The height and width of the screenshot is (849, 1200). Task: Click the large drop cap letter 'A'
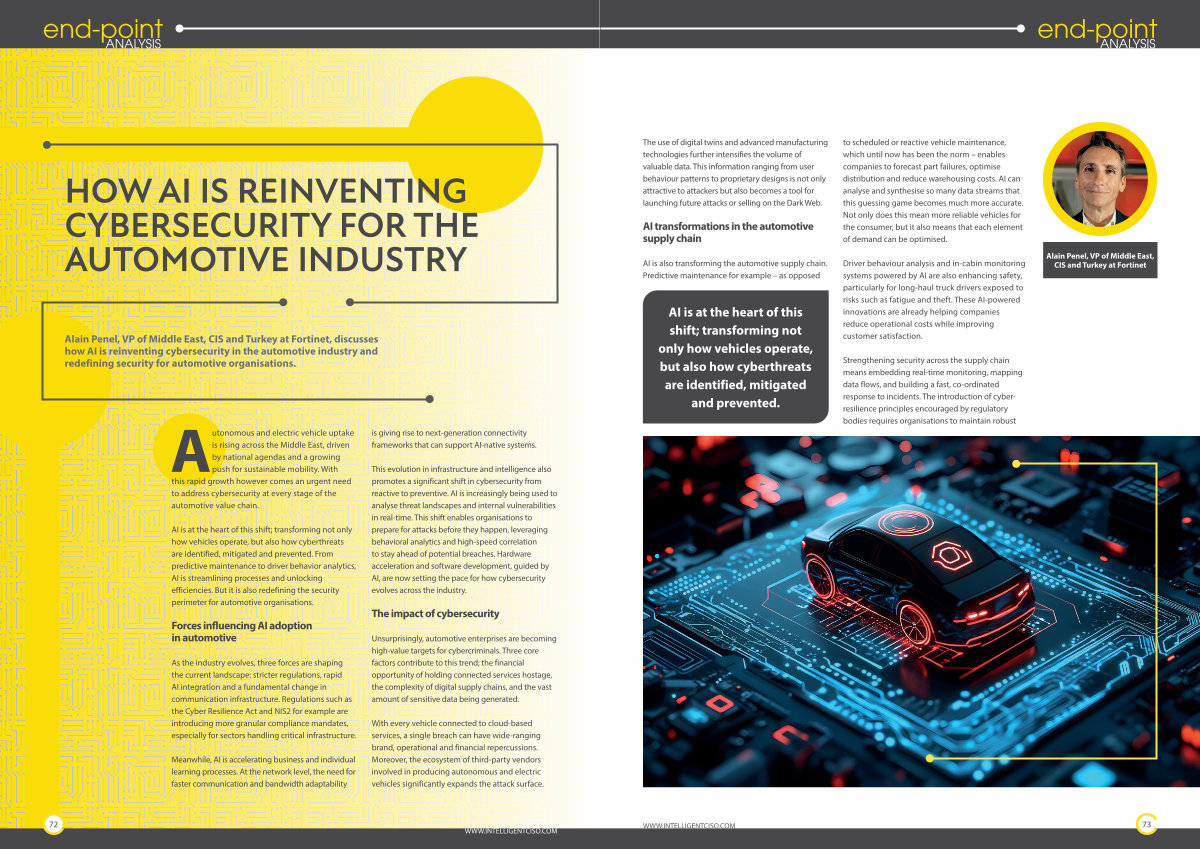(x=190, y=452)
